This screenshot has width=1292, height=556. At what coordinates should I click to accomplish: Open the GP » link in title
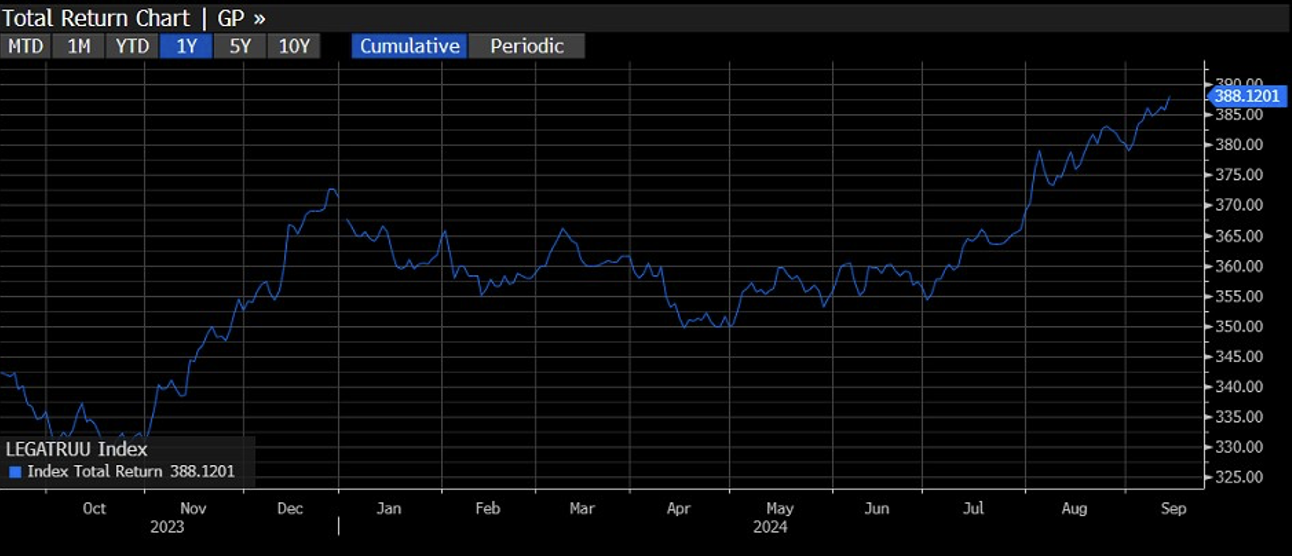click(242, 18)
